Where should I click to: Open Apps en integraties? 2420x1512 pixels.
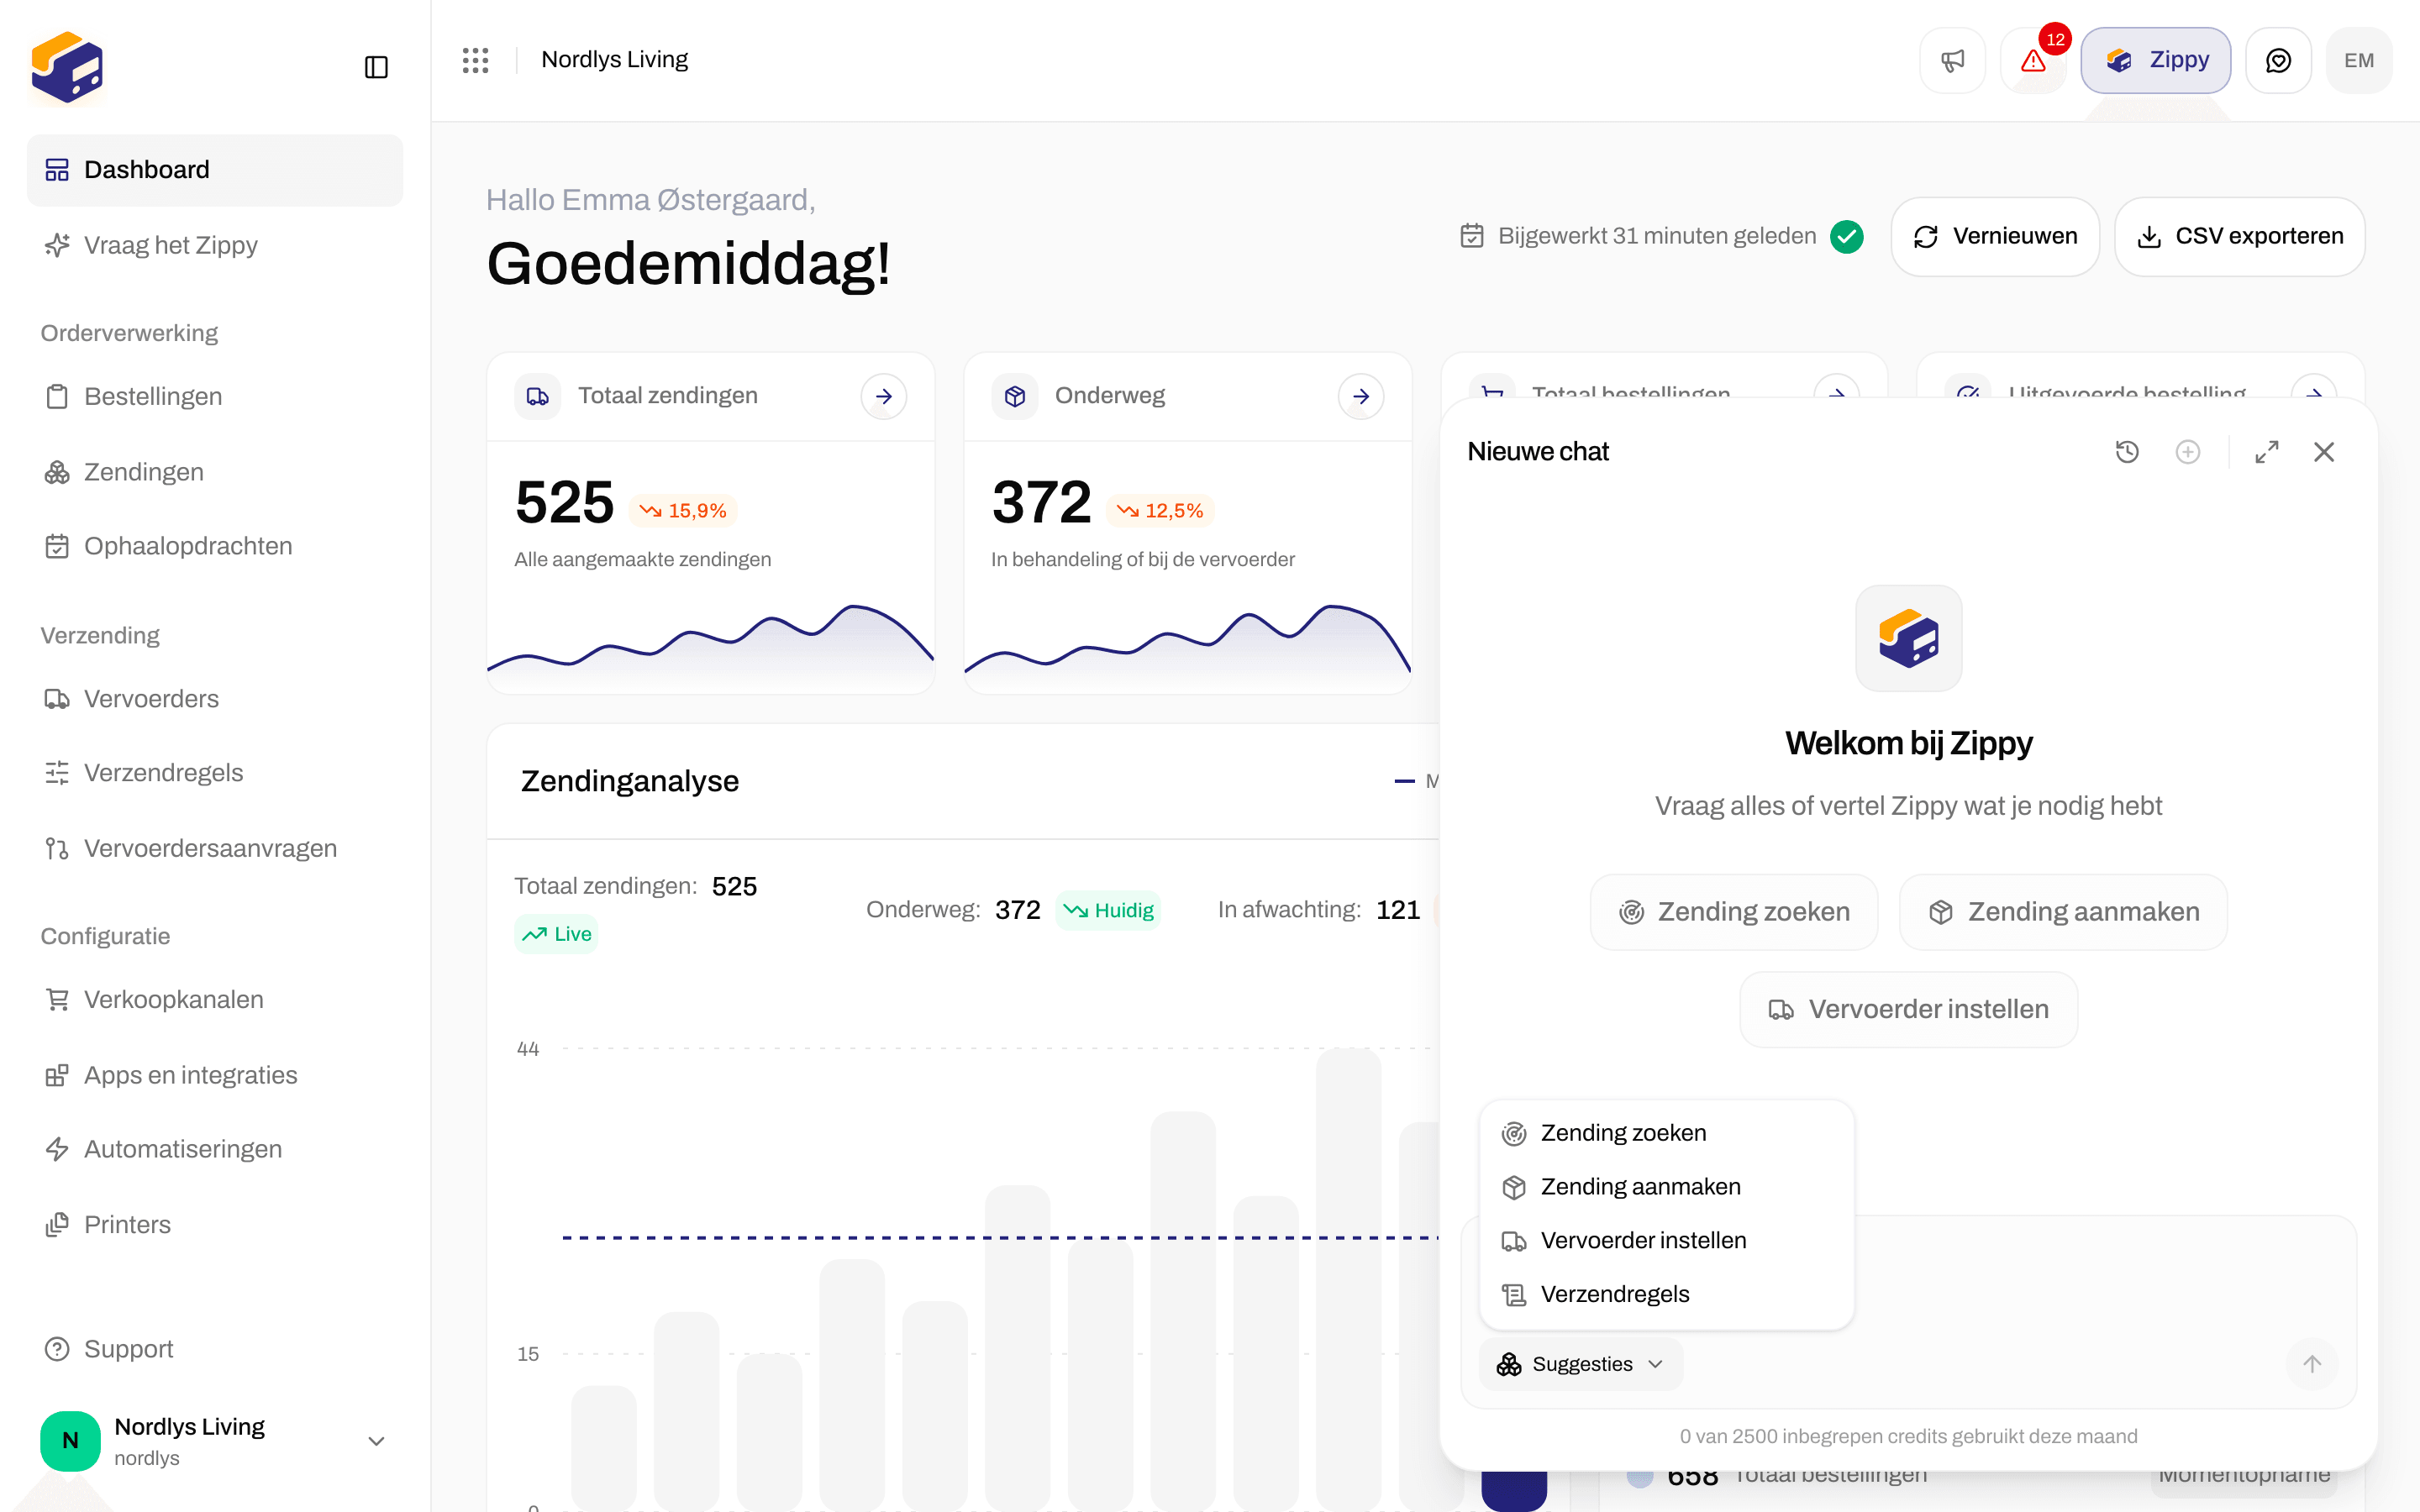point(214,1075)
